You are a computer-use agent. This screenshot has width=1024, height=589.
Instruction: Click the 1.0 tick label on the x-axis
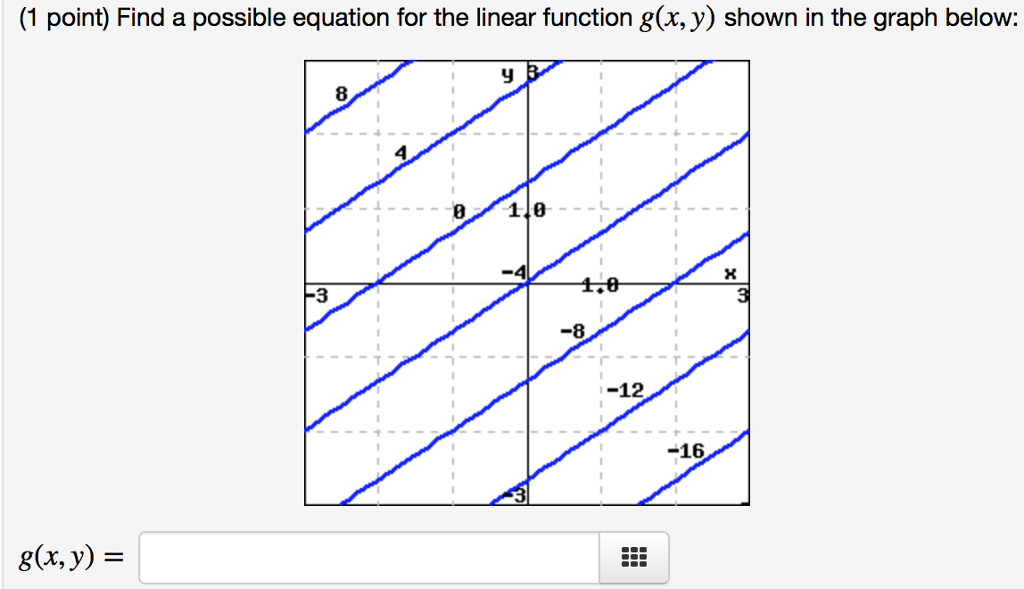600,286
